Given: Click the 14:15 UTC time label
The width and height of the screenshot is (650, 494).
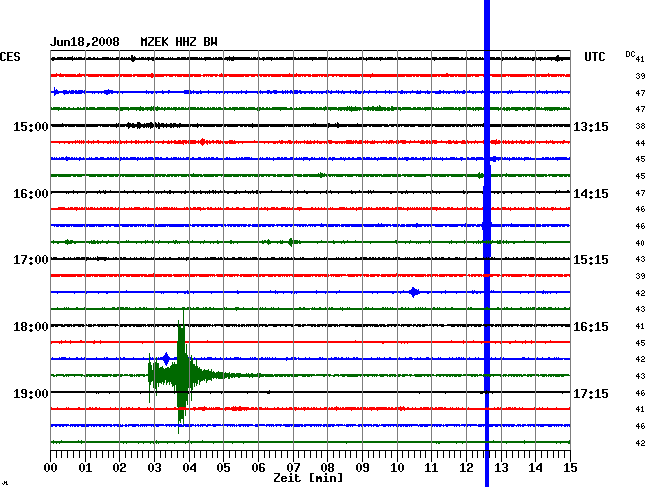Looking at the screenshot, I should (591, 193).
